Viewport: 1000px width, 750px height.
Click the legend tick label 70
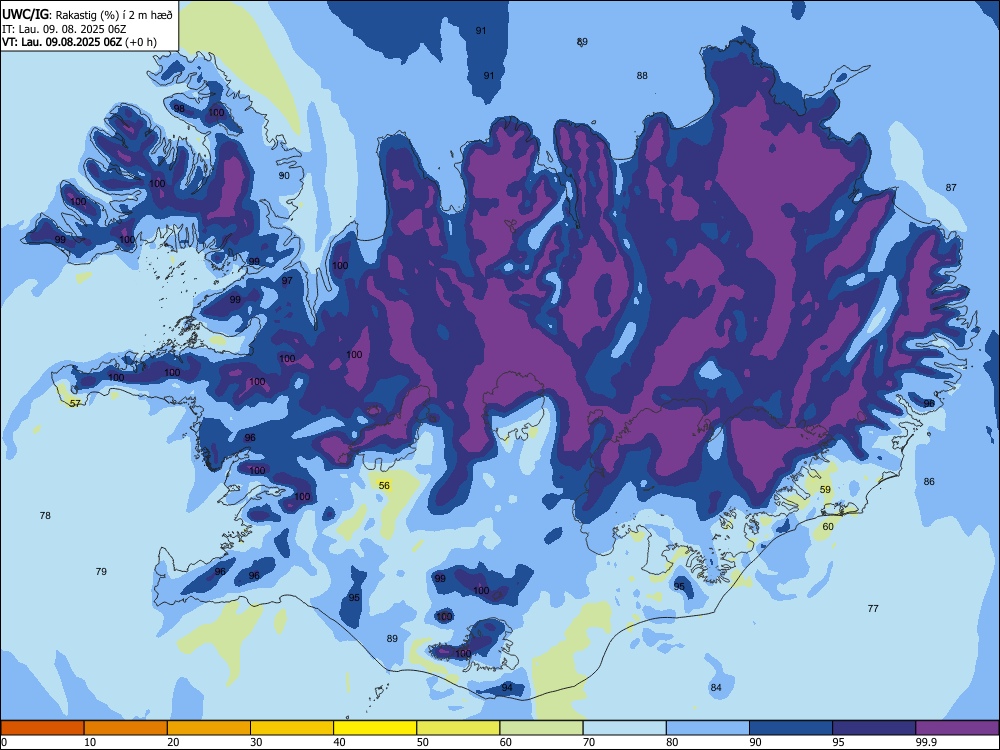tap(589, 742)
